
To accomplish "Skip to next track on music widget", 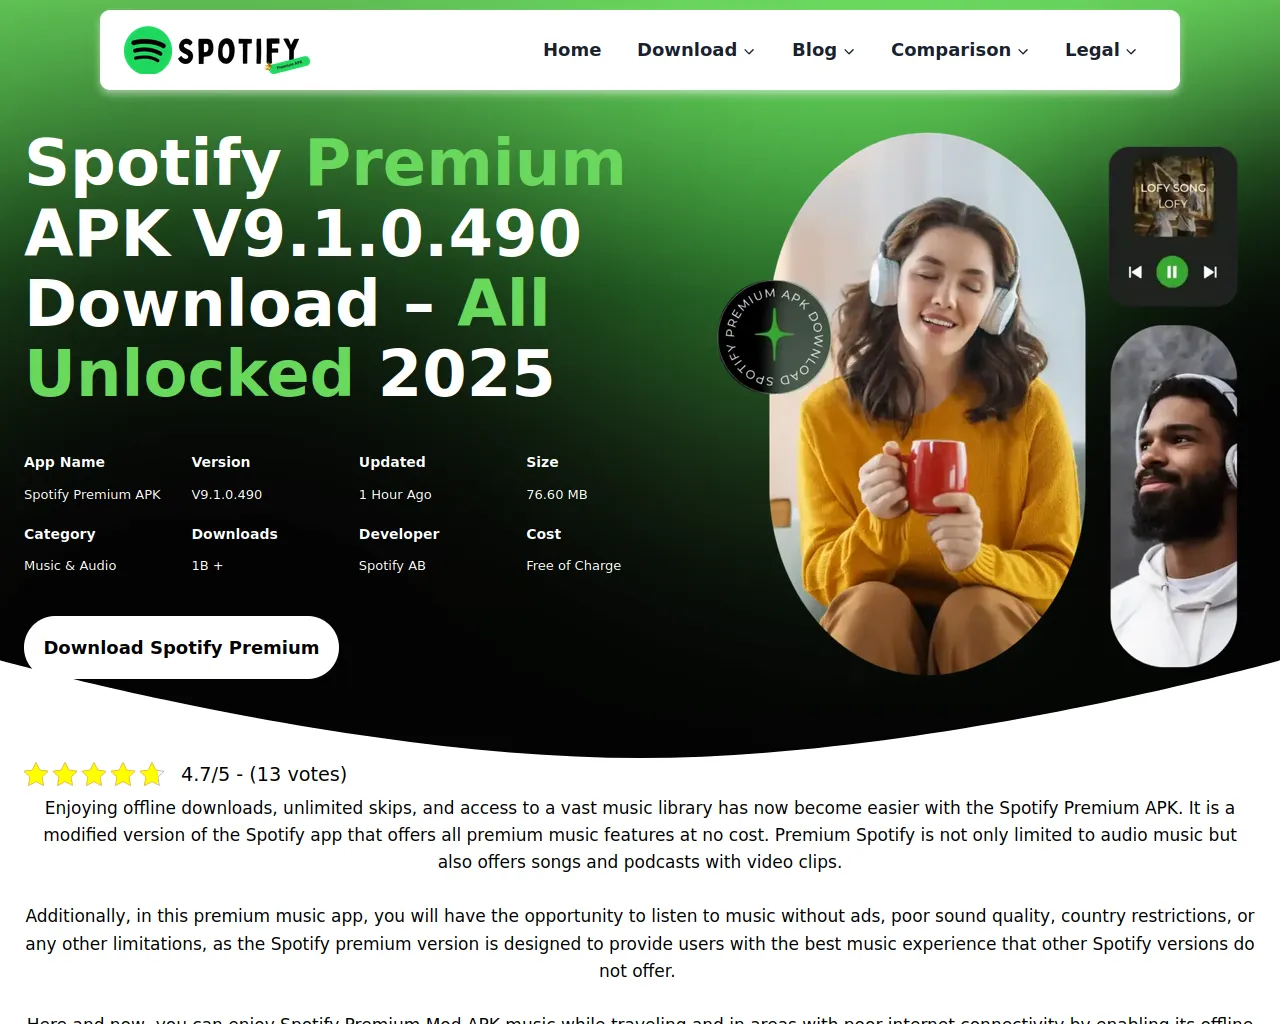I will pos(1210,272).
